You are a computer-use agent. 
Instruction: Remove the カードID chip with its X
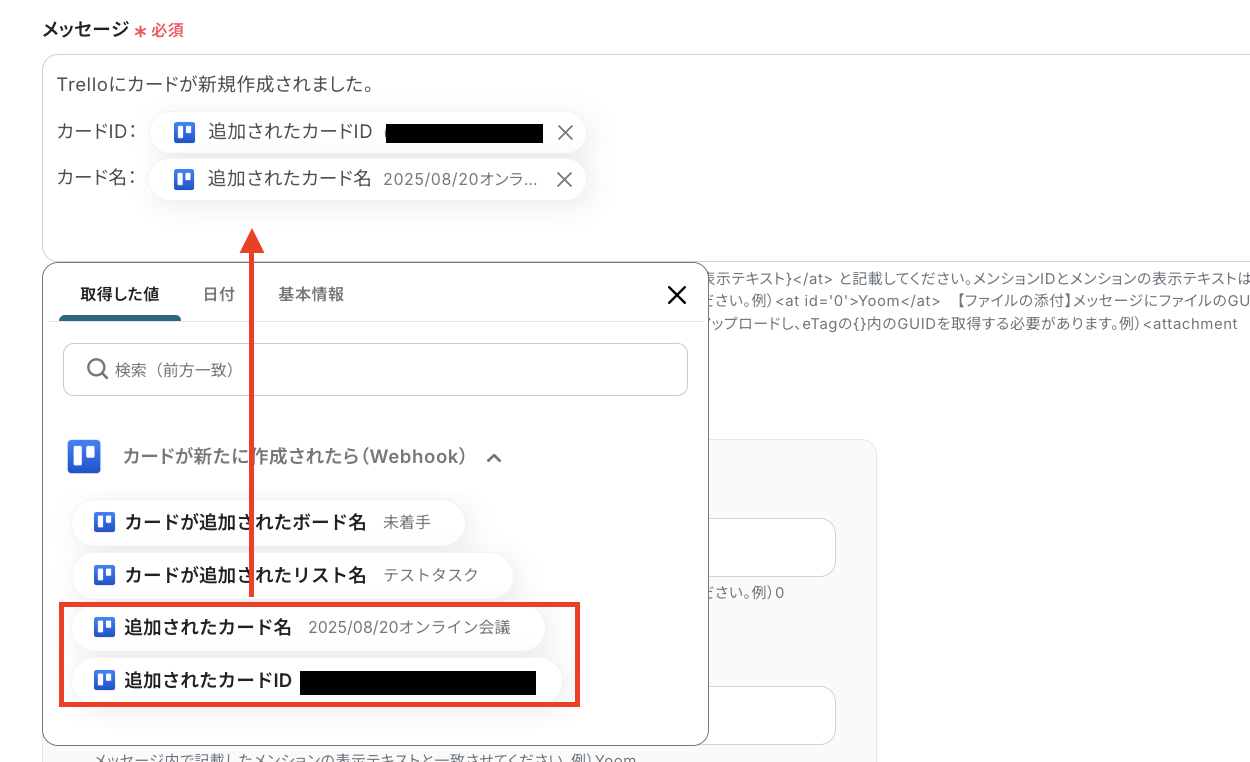coord(565,131)
